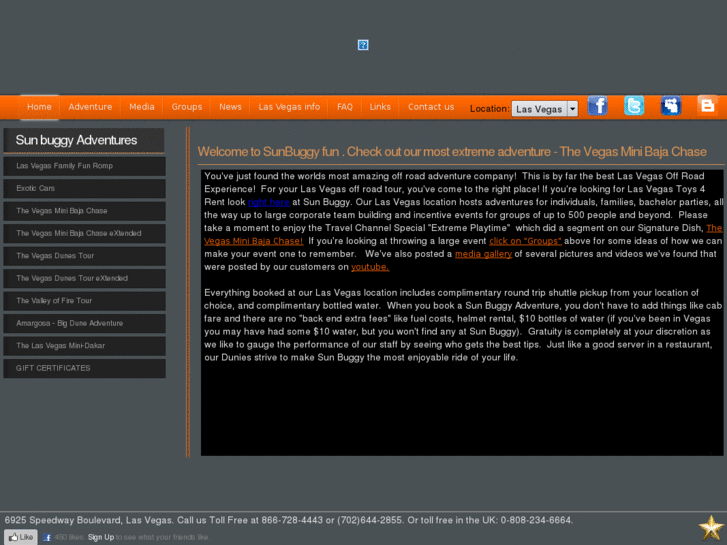Go to the Home menu tab
Image resolution: width=727 pixels, height=545 pixels.
pos(39,107)
